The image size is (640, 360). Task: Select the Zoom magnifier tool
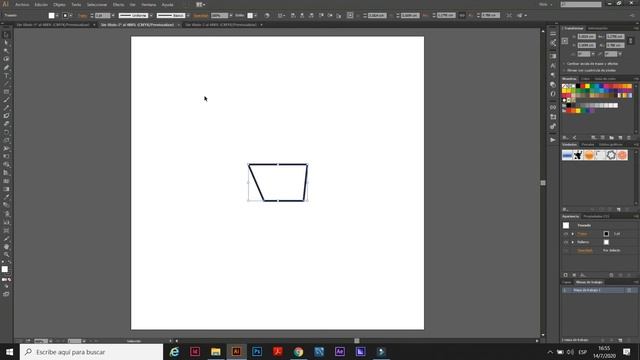6,255
